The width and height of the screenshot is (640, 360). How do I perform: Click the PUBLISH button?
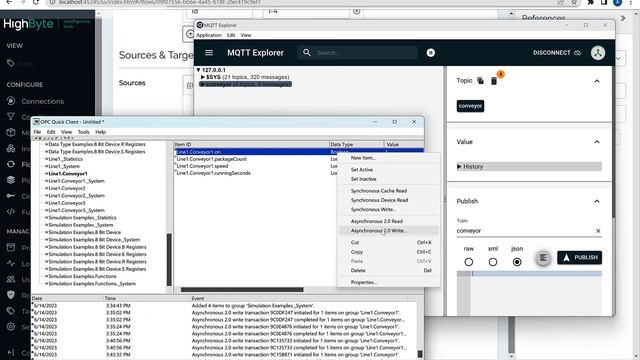pos(579,258)
